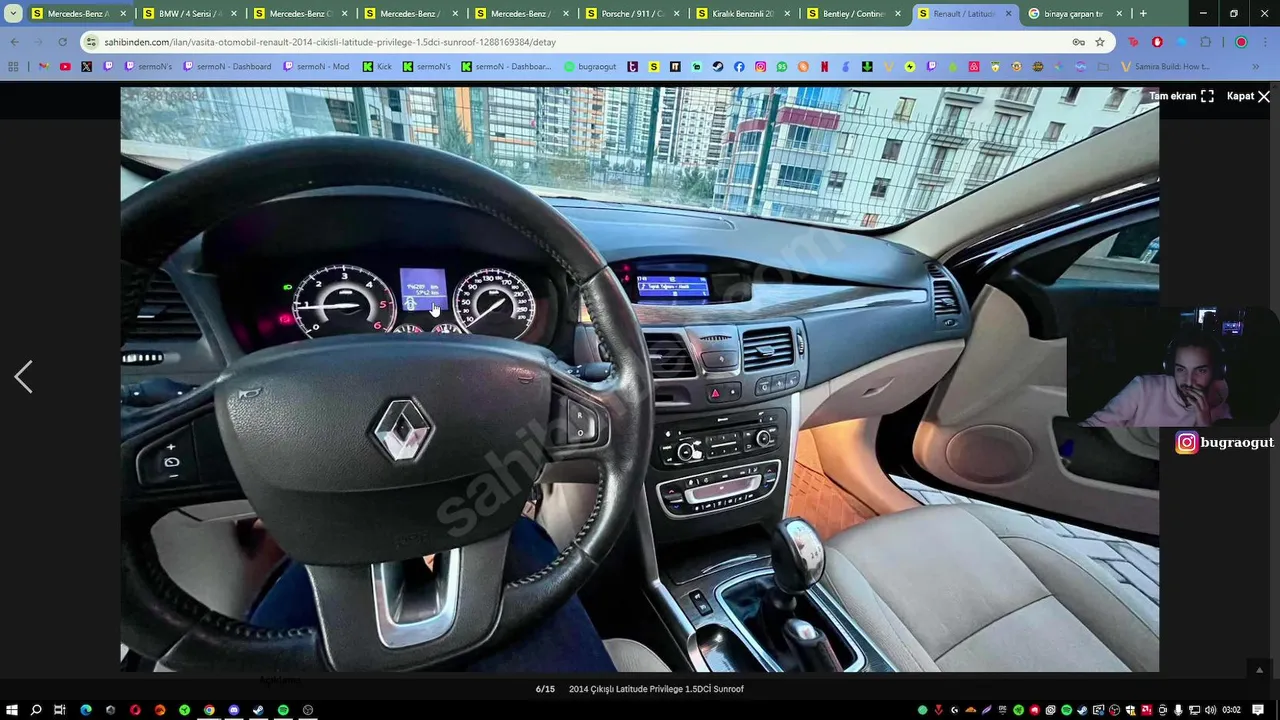Expand hidden bookmarks chevron
Image resolution: width=1280 pixels, height=720 pixels.
click(x=1256, y=67)
